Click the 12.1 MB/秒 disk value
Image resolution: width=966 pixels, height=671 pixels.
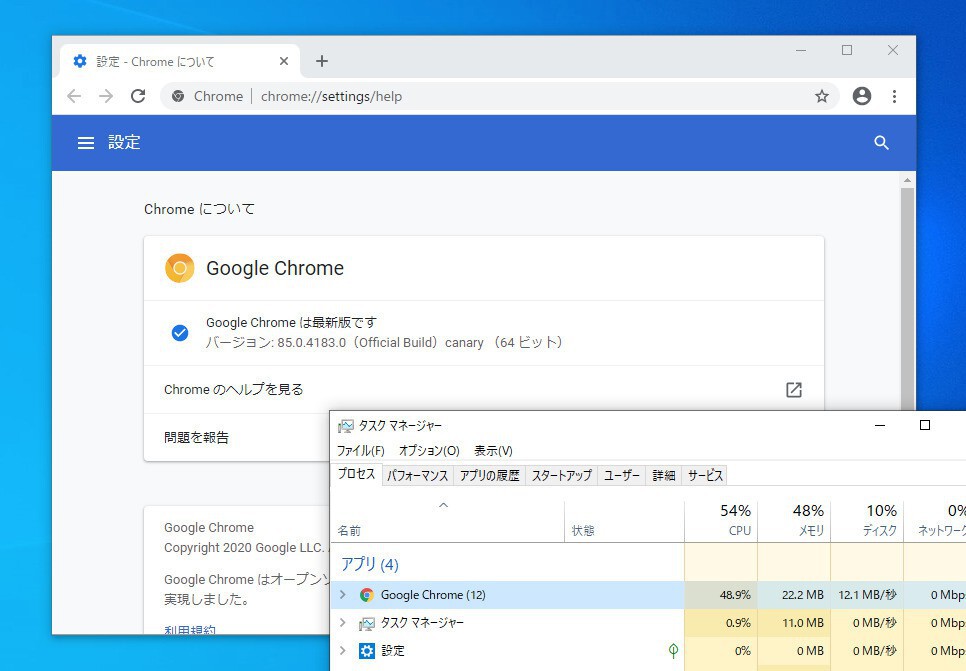pos(867,595)
